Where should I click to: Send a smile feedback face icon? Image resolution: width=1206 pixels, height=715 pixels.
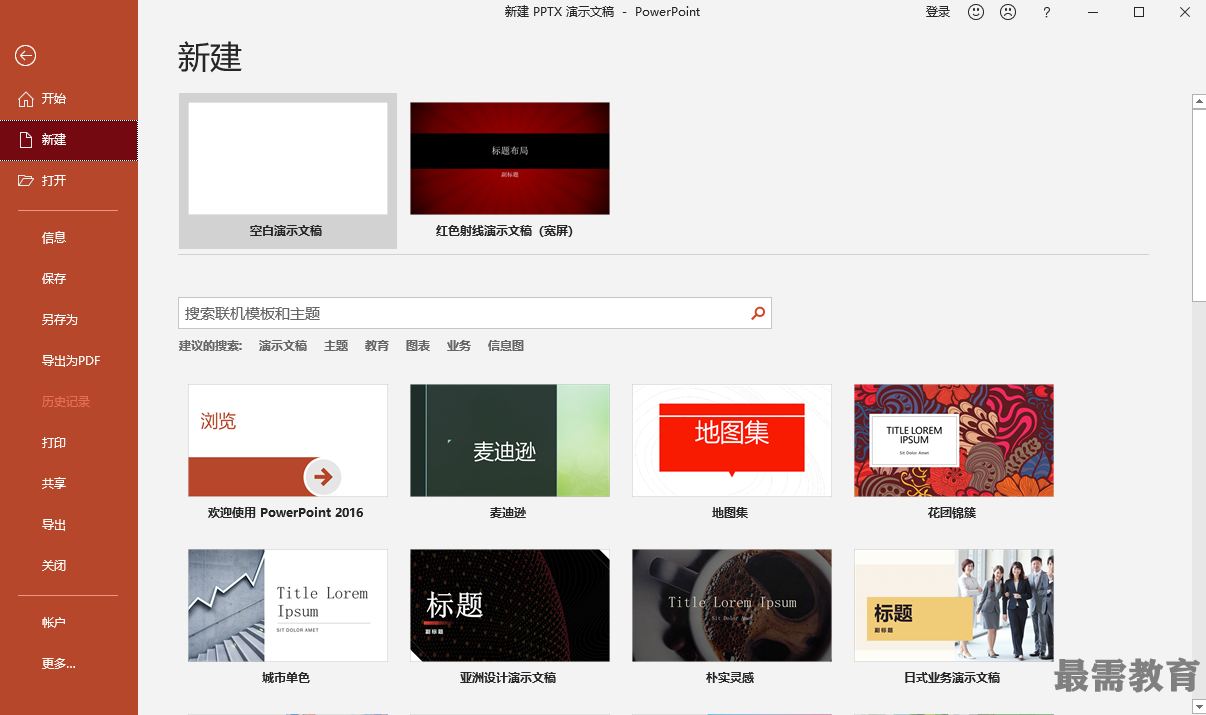tap(976, 12)
